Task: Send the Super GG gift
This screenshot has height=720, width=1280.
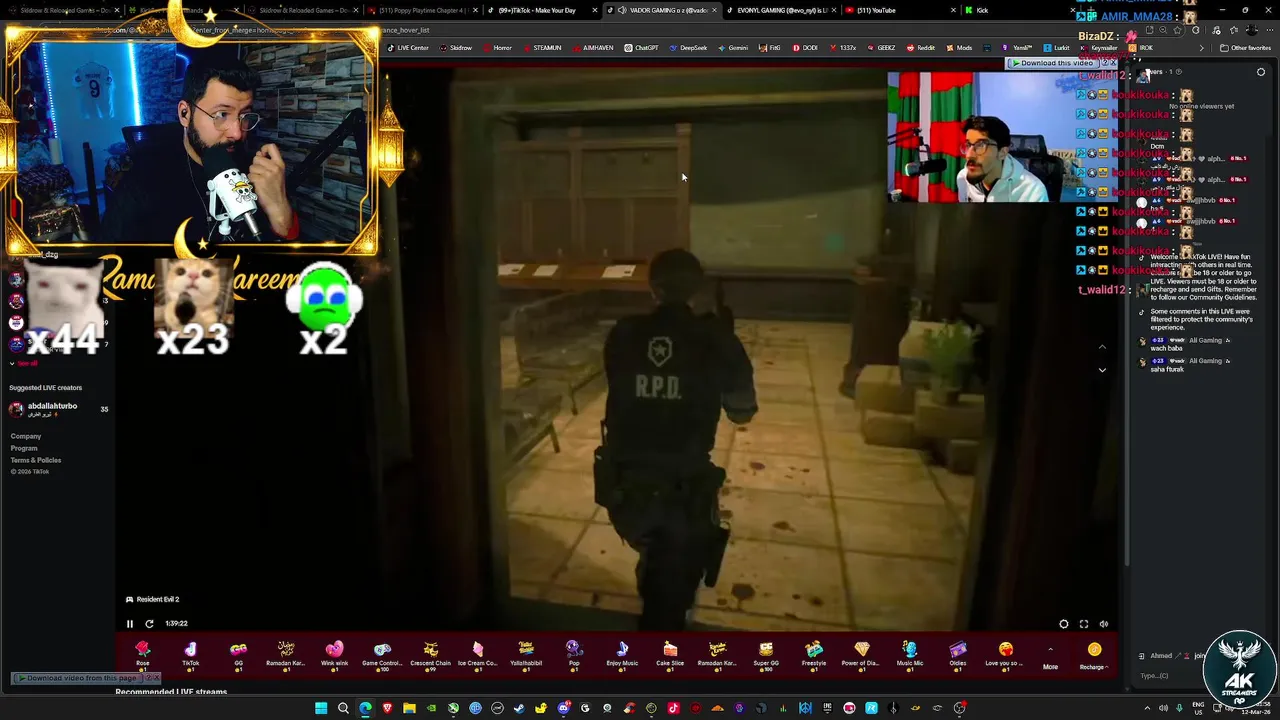Action: point(766,655)
